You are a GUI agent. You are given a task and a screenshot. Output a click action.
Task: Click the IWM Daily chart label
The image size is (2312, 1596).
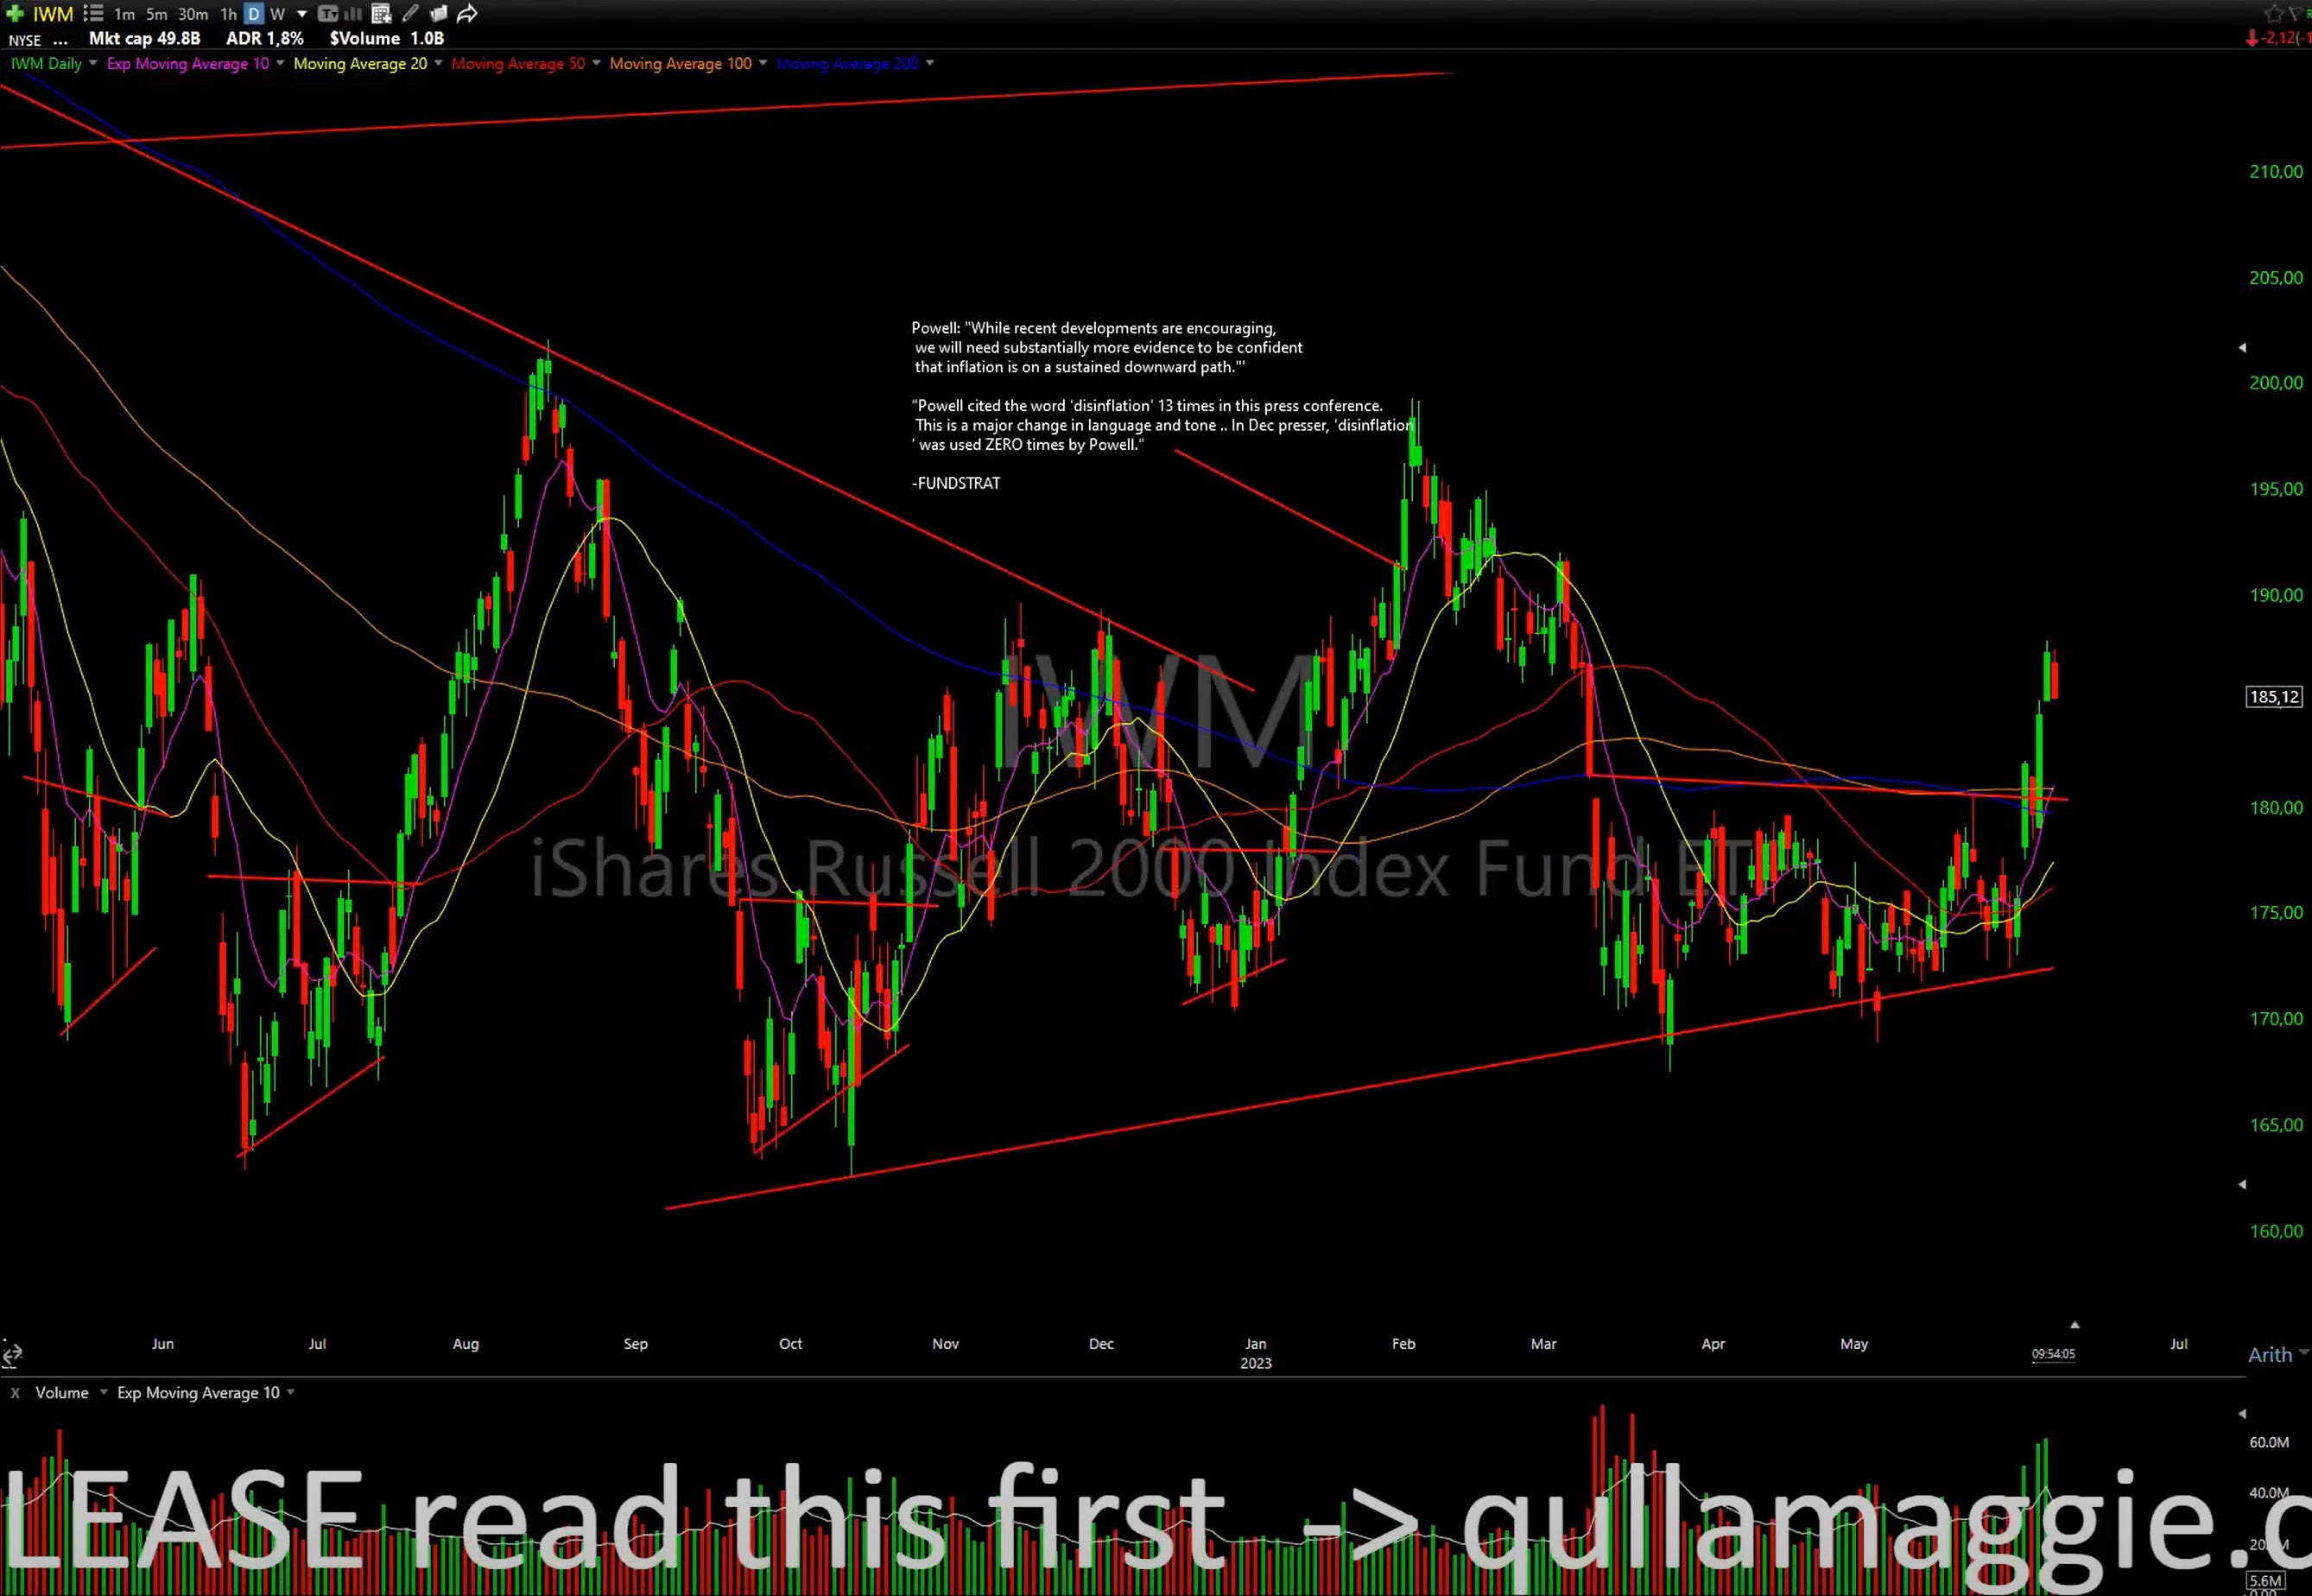click(46, 63)
